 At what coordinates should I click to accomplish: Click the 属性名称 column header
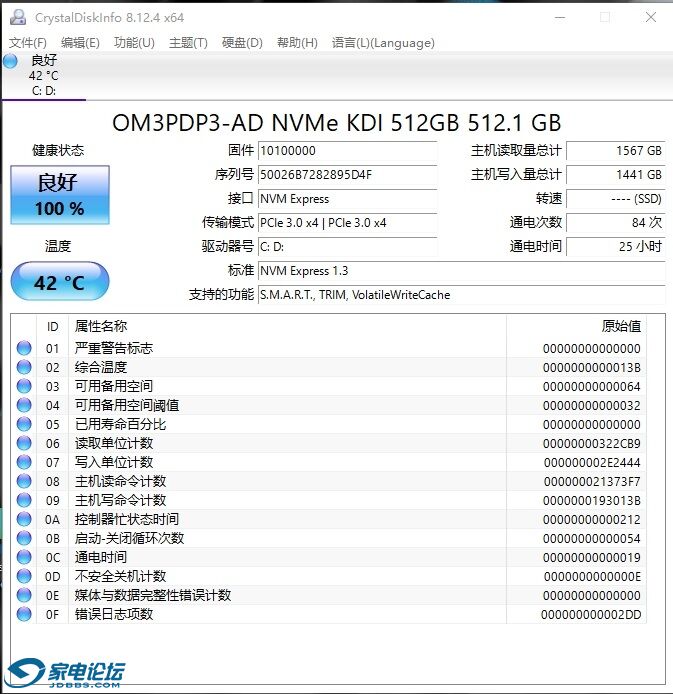pos(288,327)
